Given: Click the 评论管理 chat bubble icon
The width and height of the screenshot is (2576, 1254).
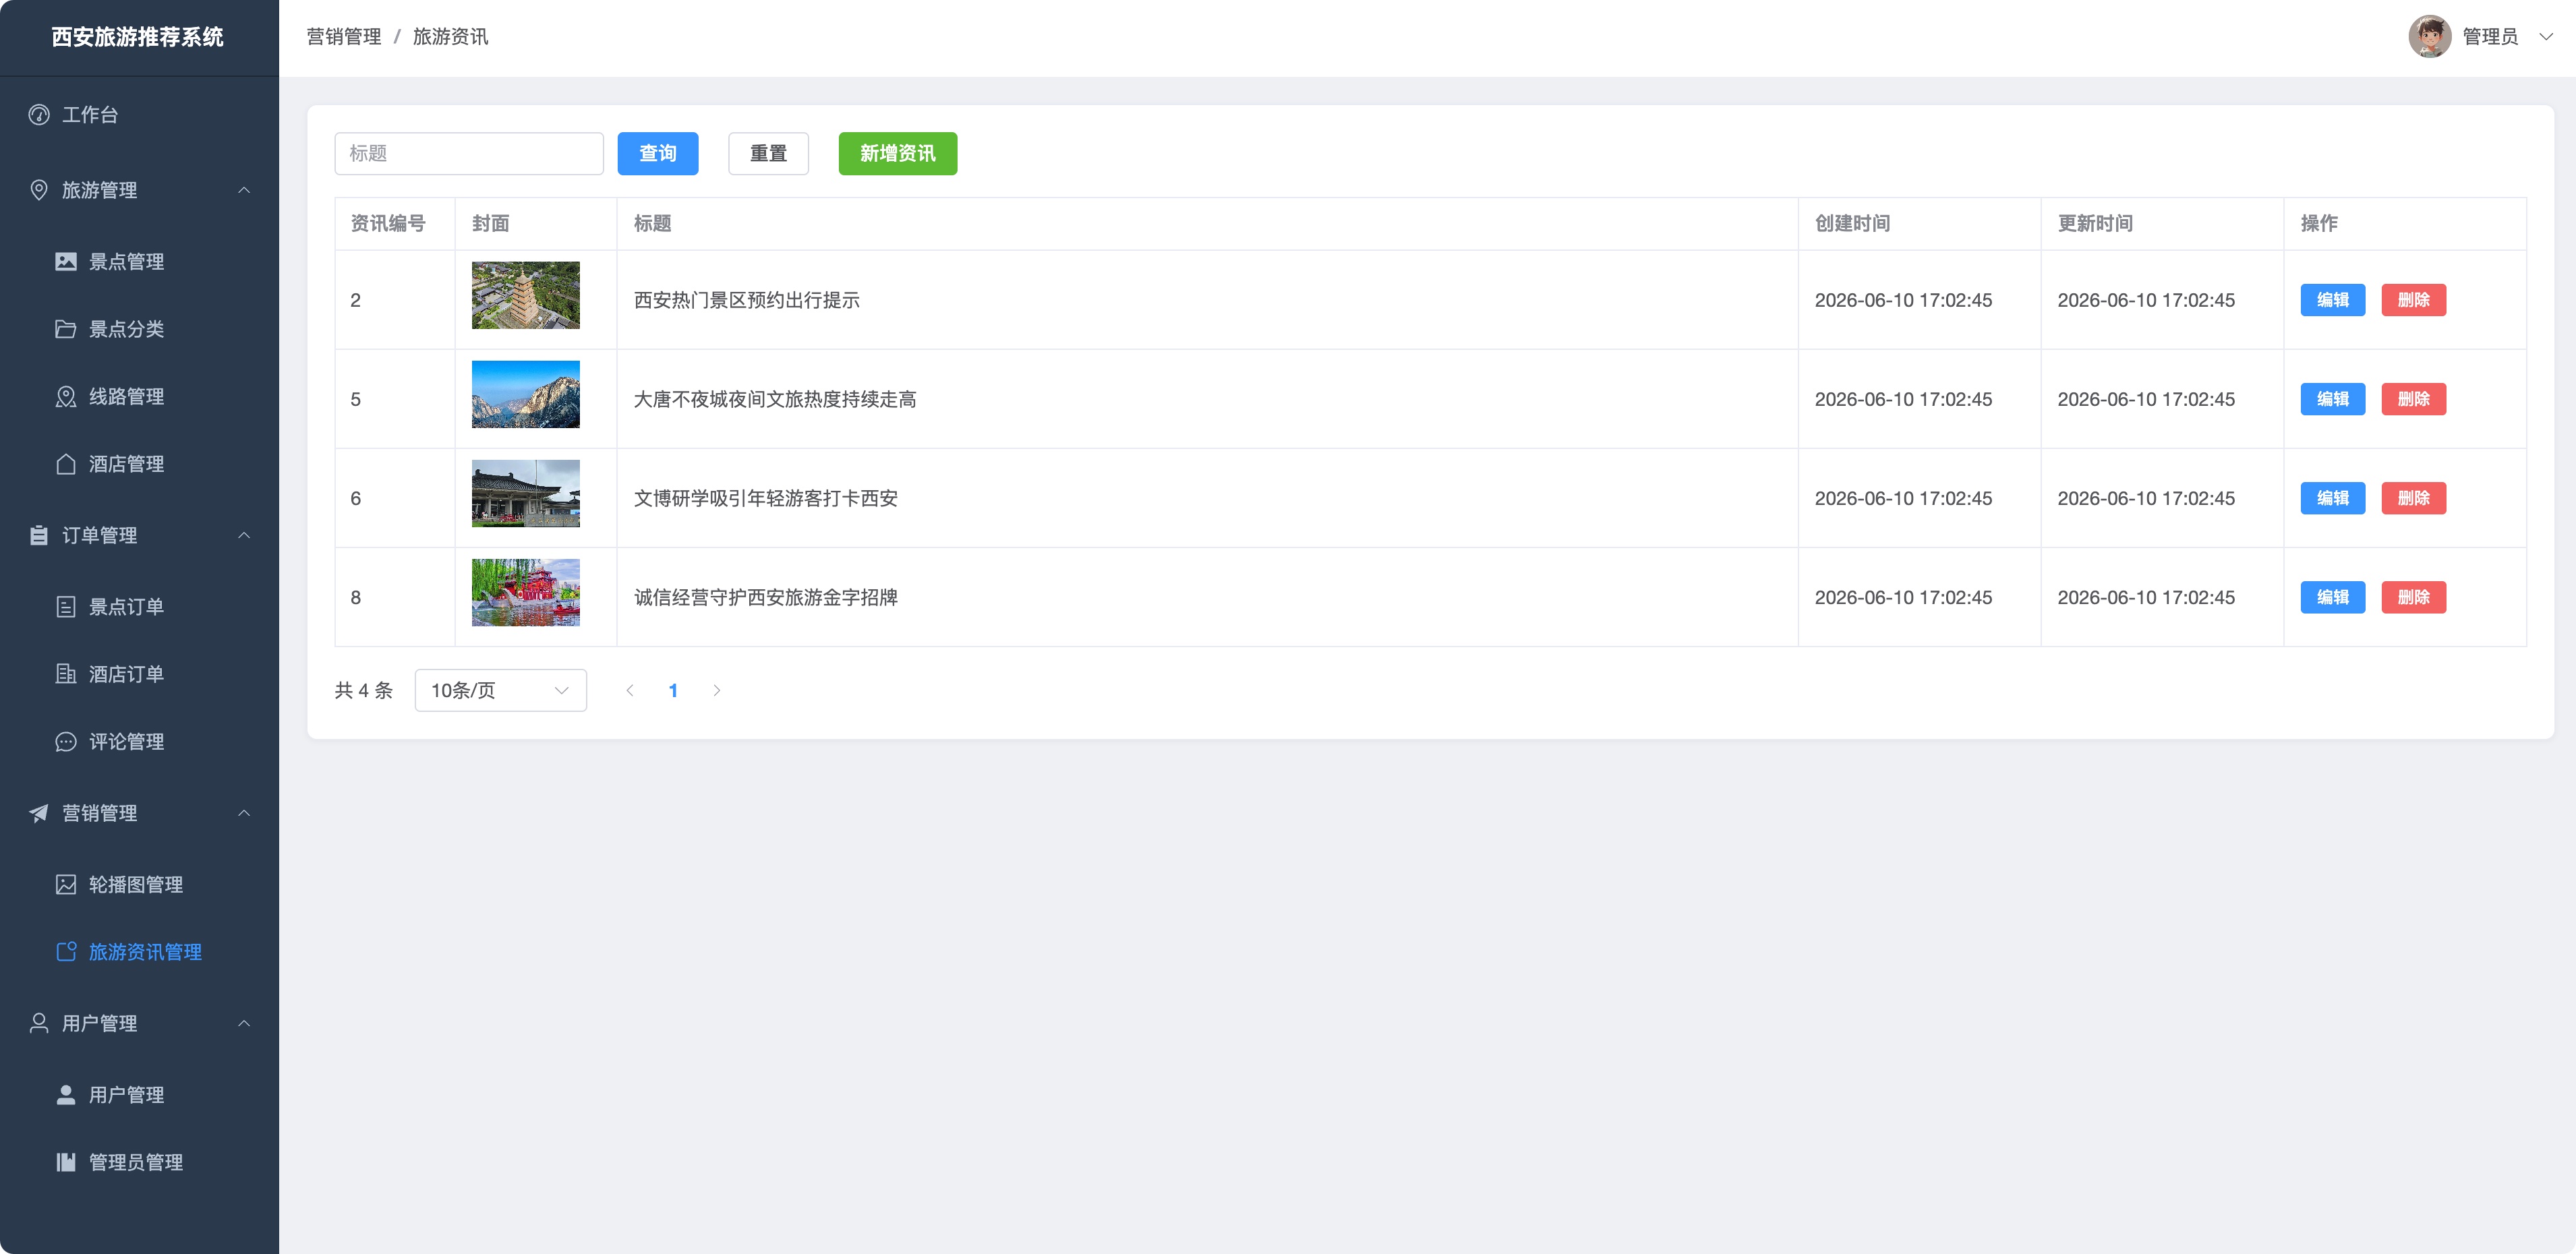Looking at the screenshot, I should (66, 742).
